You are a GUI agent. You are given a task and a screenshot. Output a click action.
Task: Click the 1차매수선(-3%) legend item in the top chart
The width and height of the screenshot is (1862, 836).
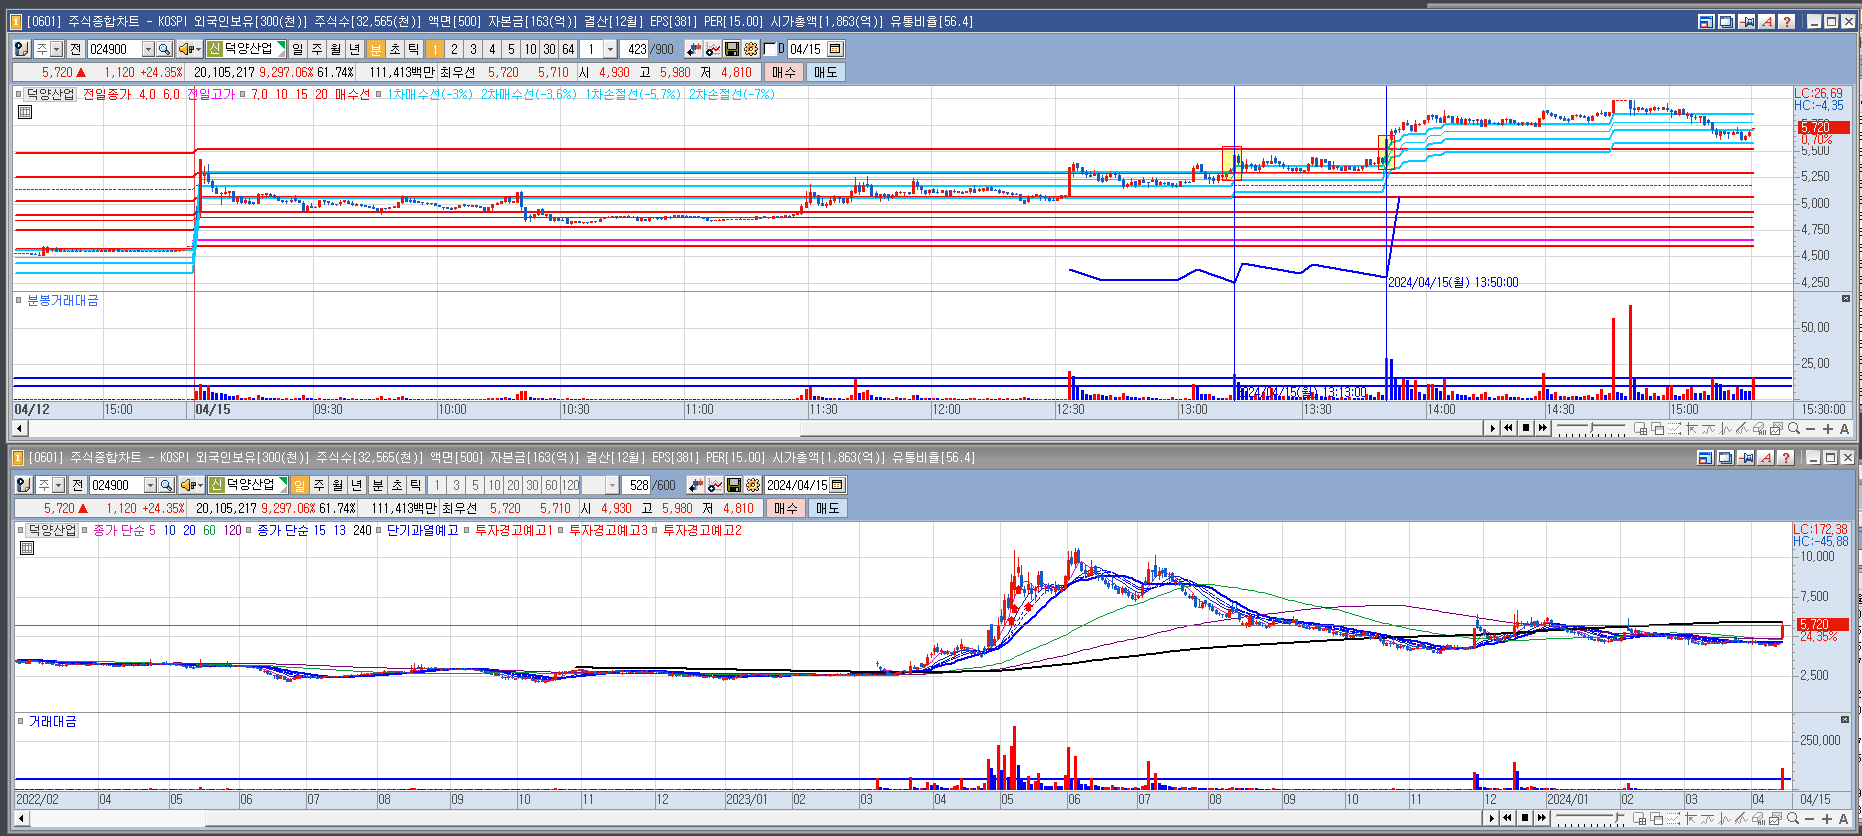[x=430, y=94]
